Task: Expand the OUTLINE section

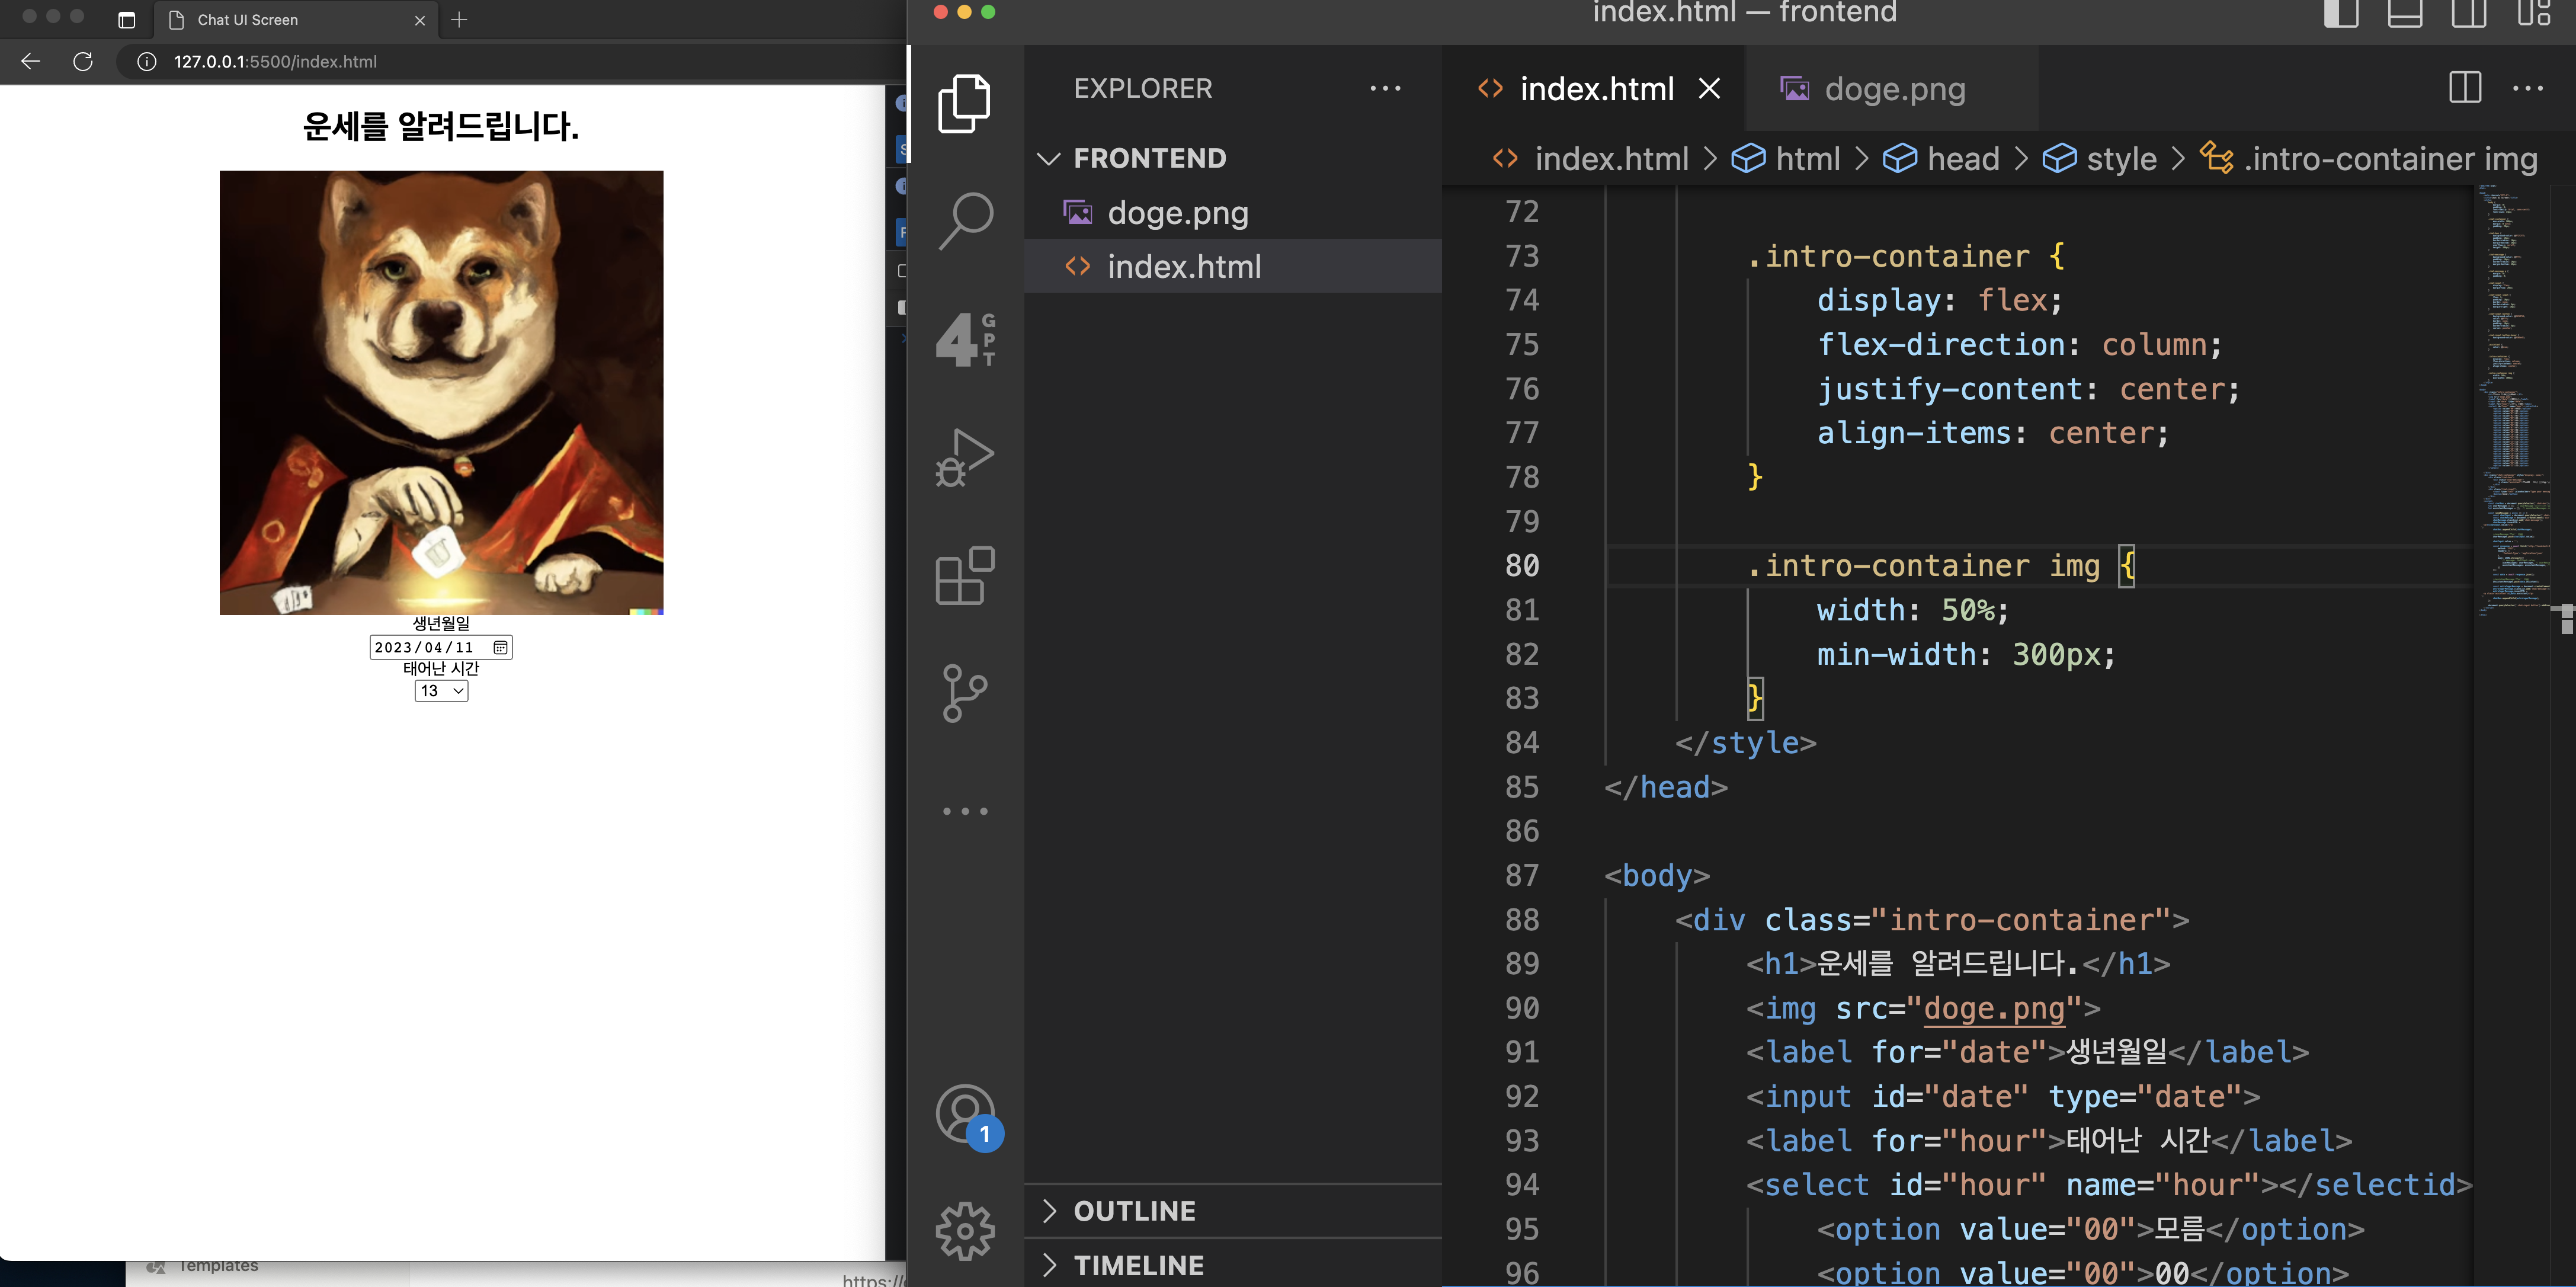Action: 1134,1211
